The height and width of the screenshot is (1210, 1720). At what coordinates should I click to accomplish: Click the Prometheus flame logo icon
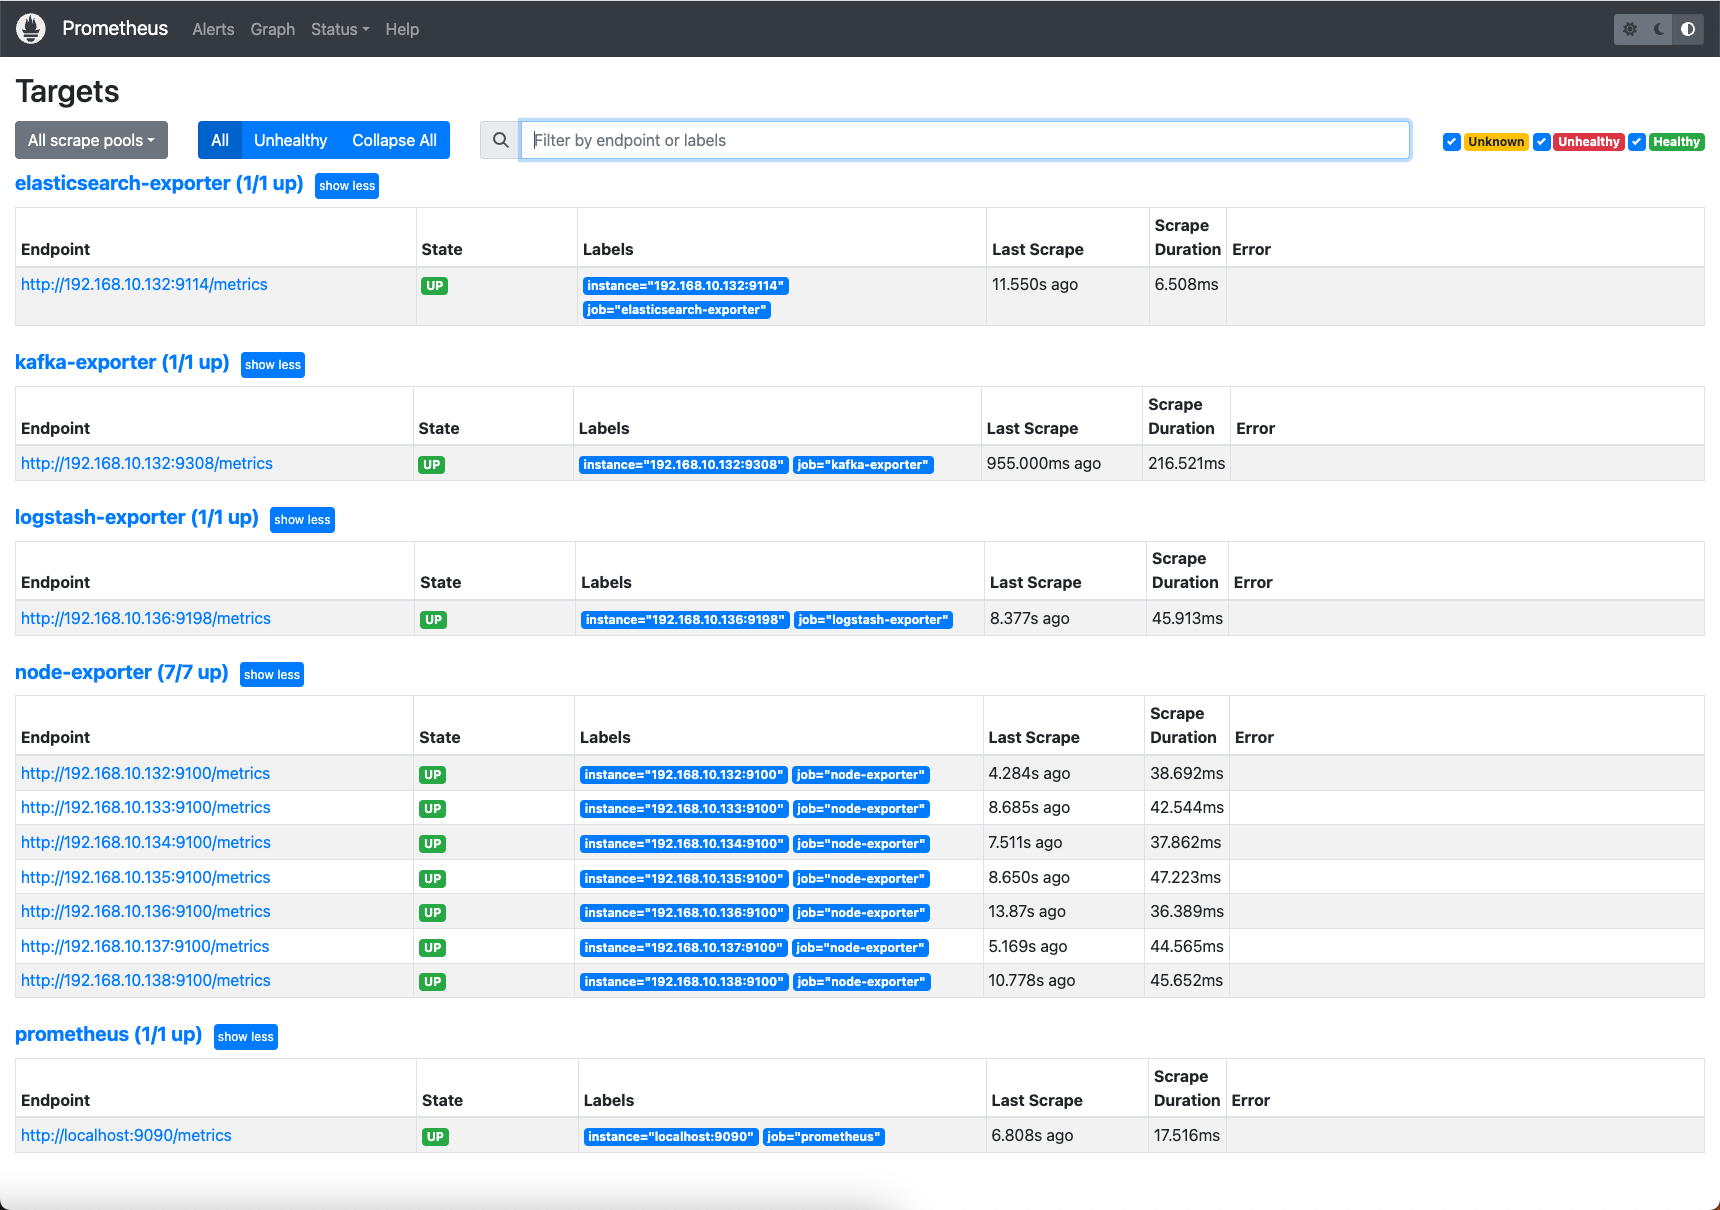(x=31, y=29)
